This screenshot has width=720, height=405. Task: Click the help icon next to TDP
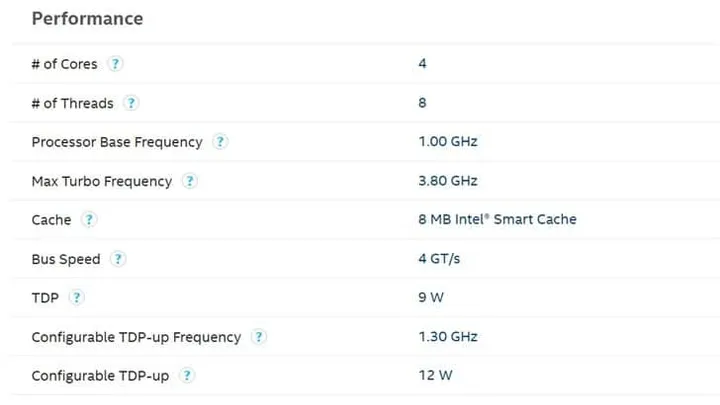(77, 298)
